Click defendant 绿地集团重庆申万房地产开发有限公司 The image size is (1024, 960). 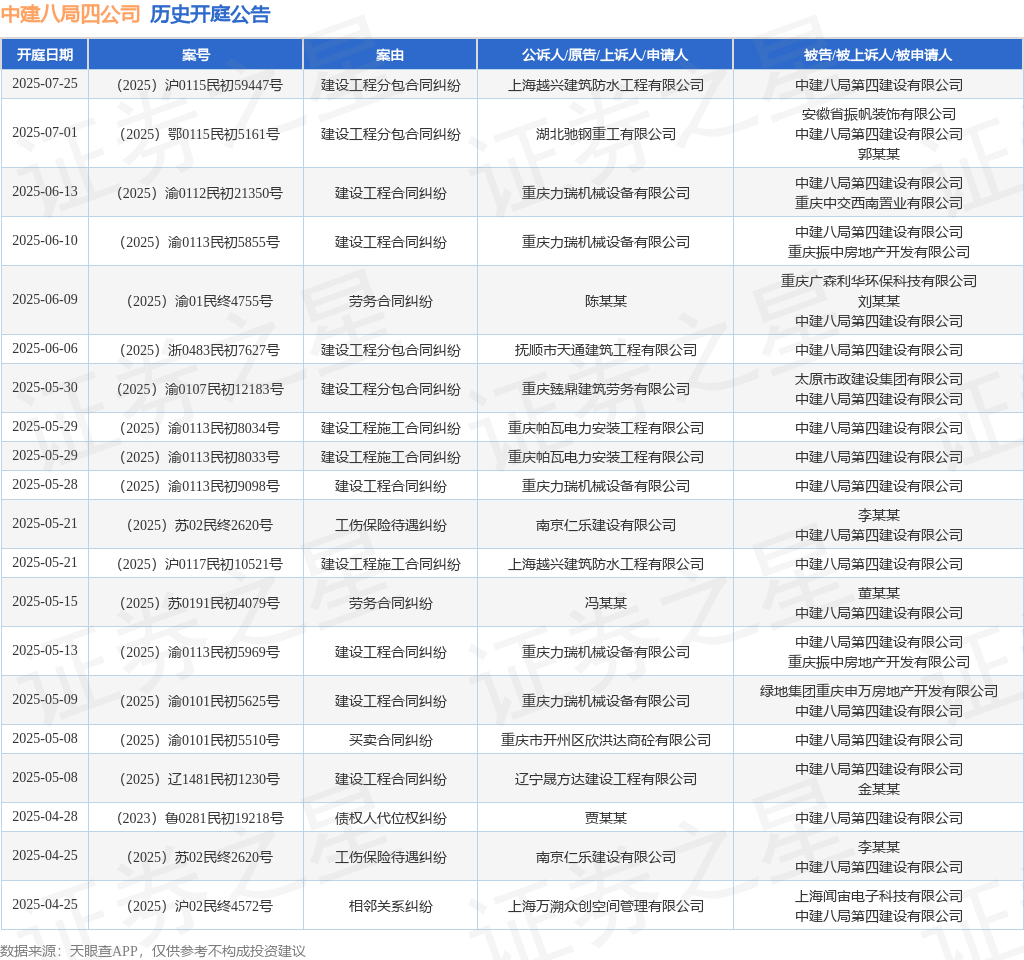point(878,691)
